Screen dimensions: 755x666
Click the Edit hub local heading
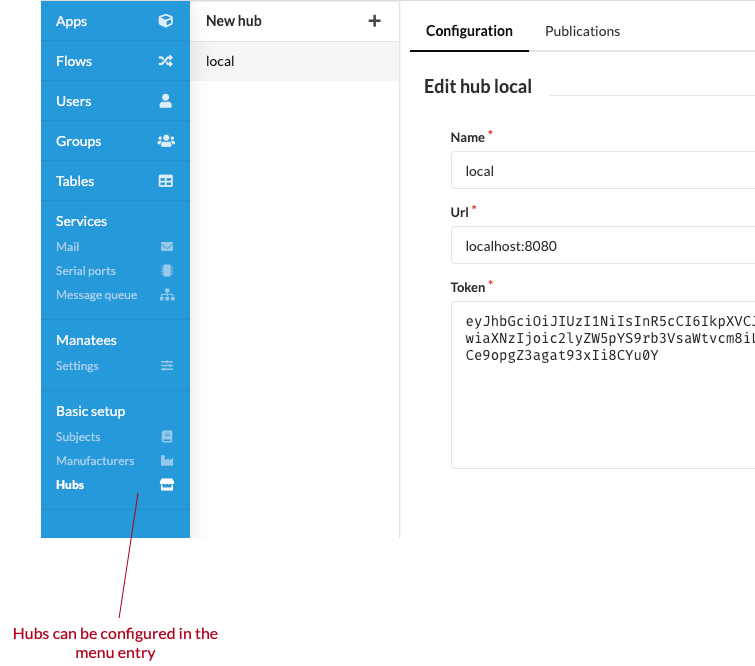tap(478, 87)
